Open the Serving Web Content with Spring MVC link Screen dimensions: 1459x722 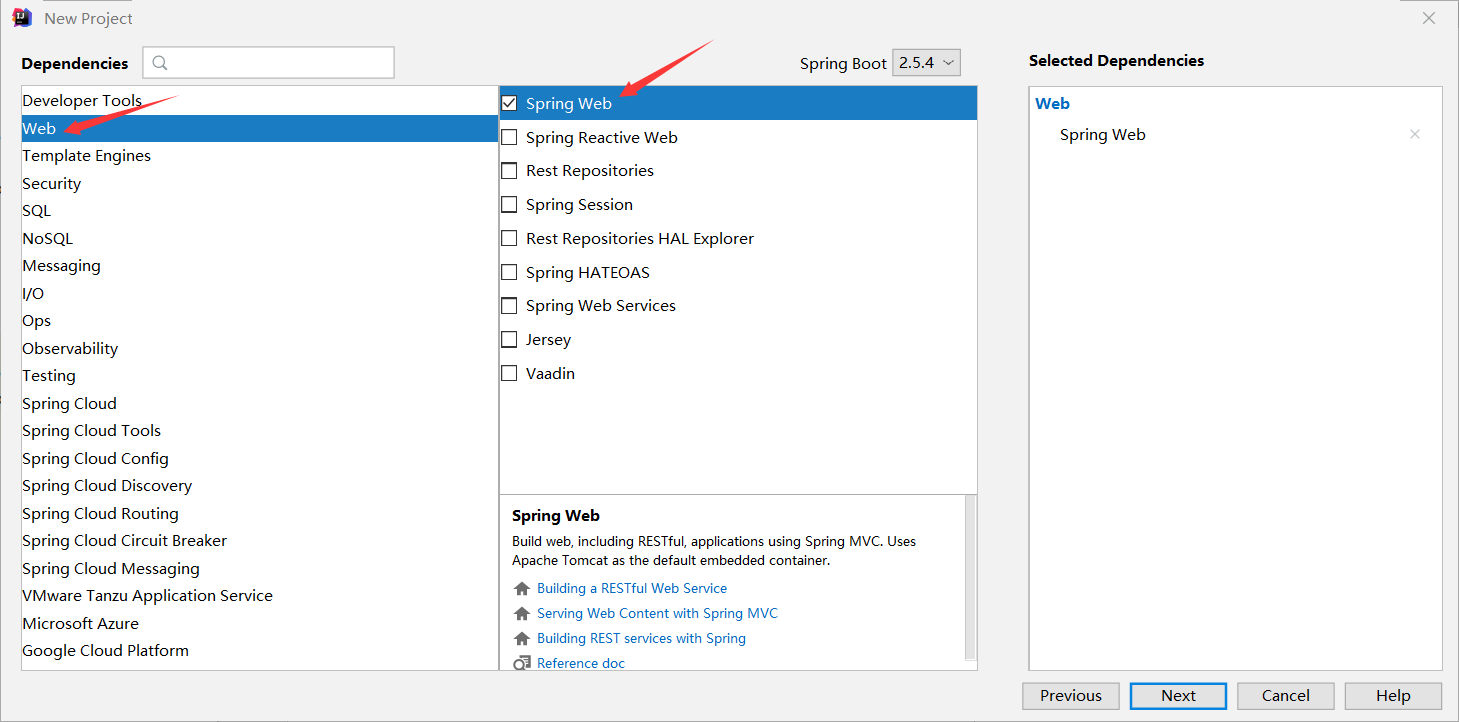click(x=657, y=613)
